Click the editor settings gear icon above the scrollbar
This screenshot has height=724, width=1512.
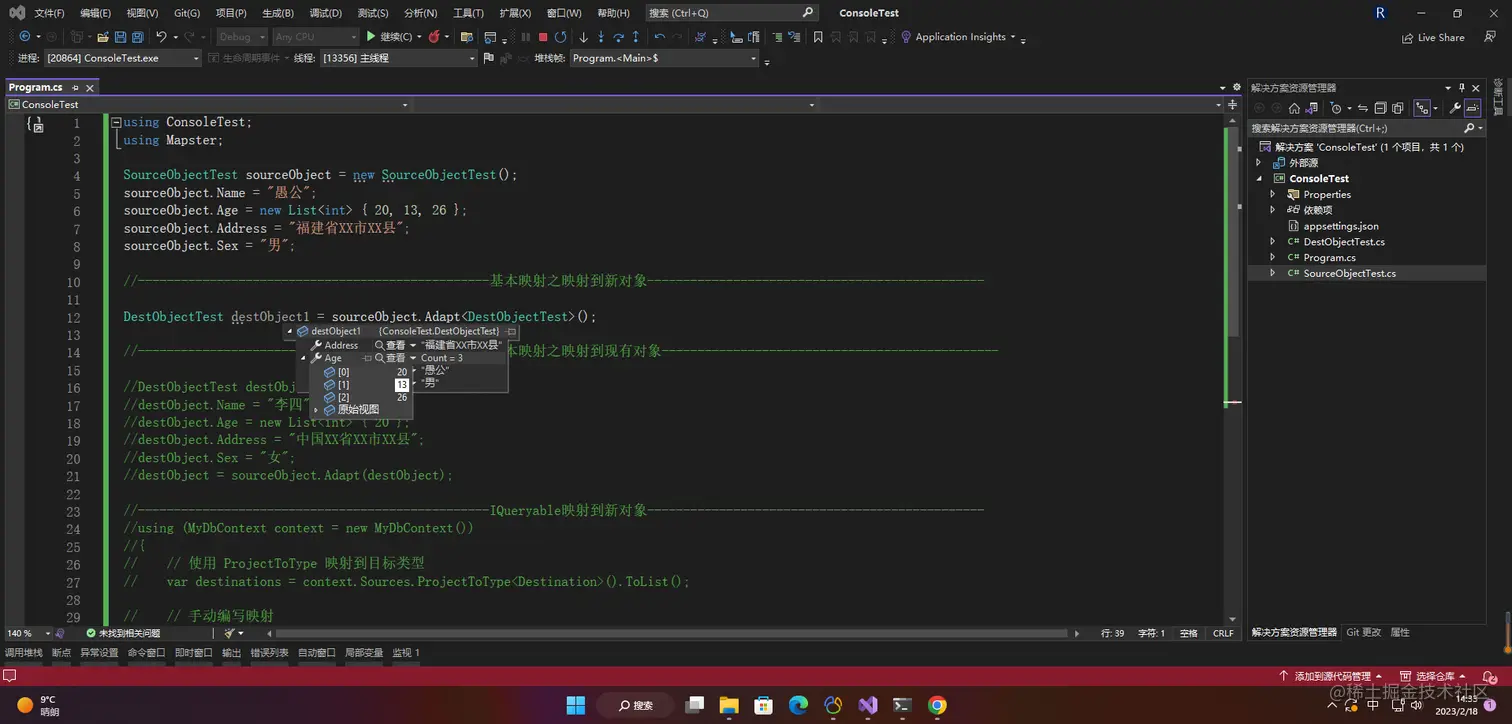click(1237, 87)
